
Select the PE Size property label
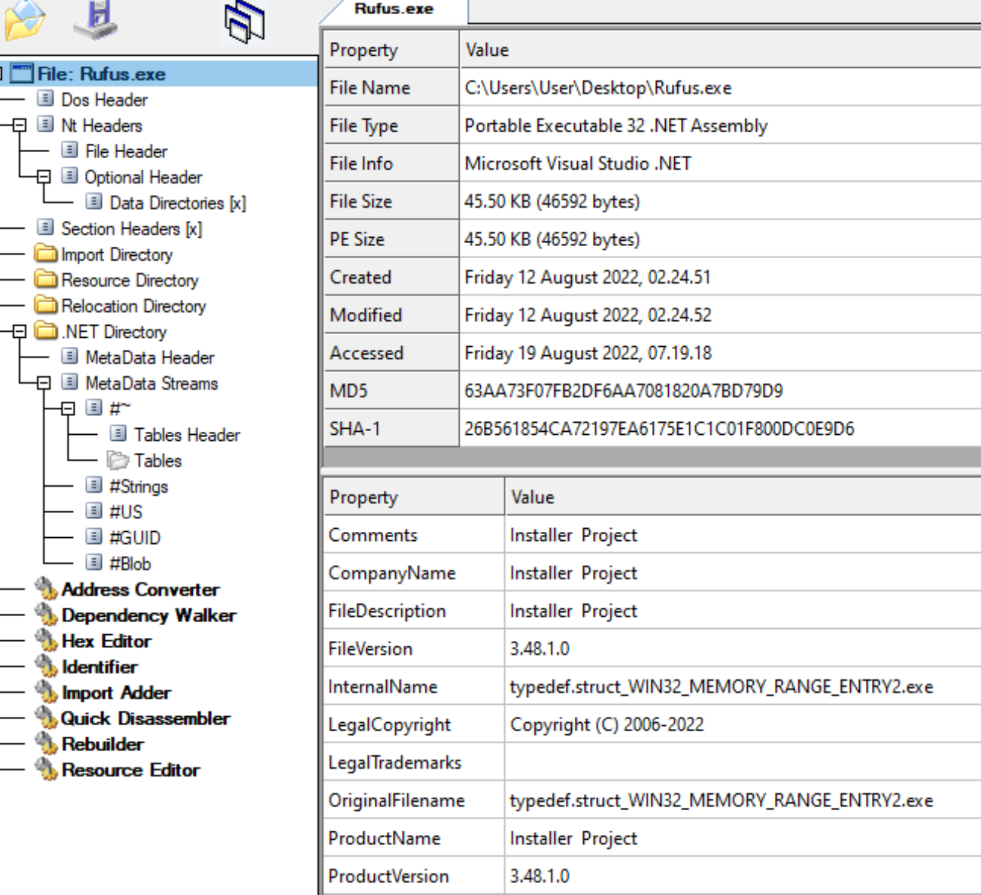[x=357, y=240]
